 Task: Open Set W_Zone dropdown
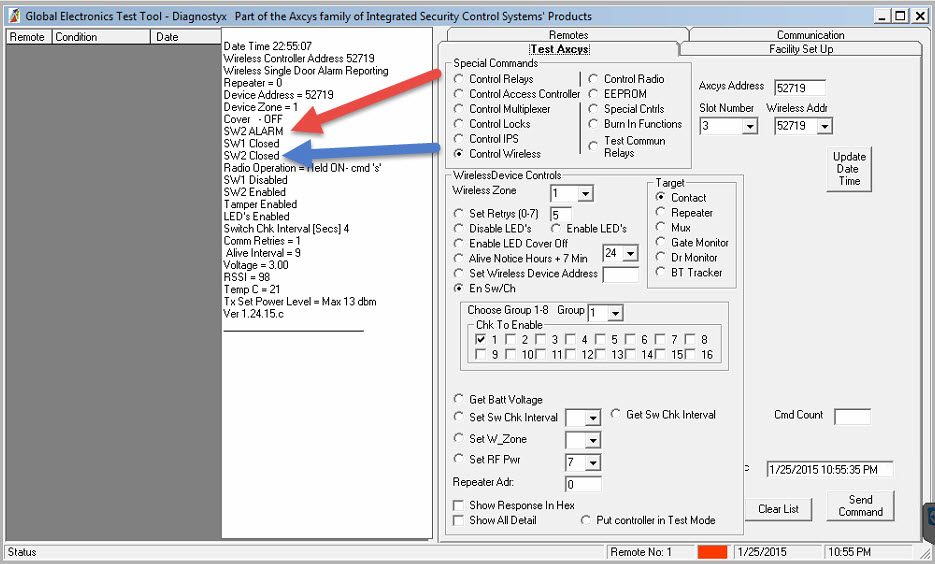pyautogui.click(x=593, y=441)
